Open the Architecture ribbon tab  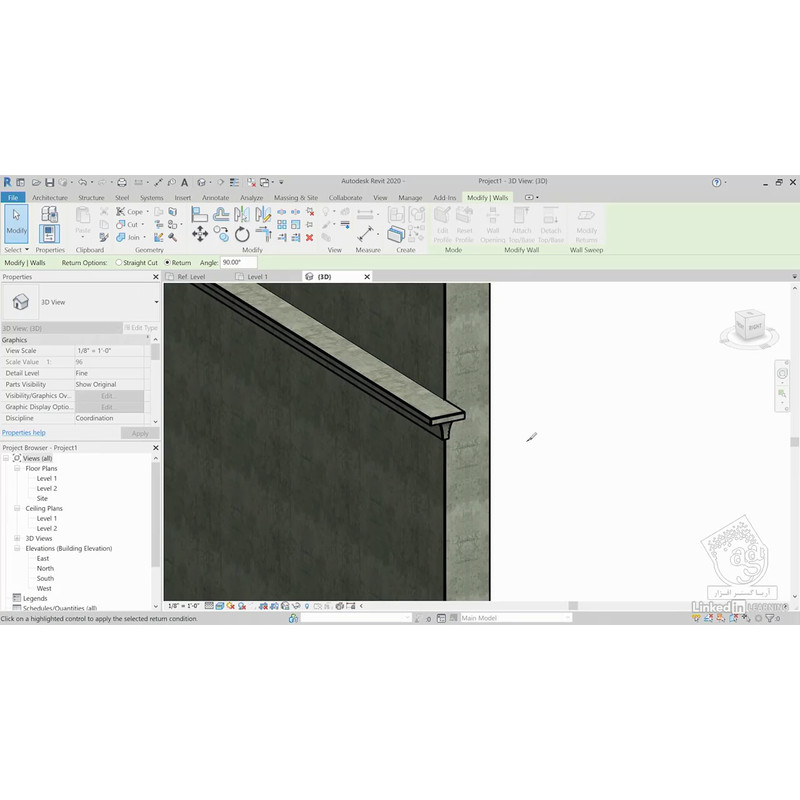49,198
